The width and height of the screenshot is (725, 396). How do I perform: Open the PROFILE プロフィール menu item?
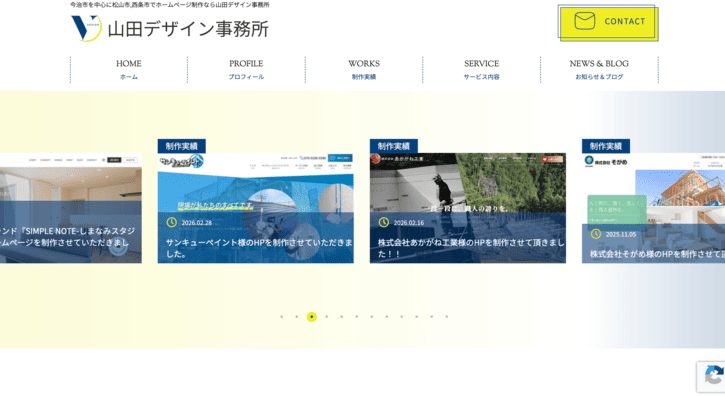coord(246,70)
